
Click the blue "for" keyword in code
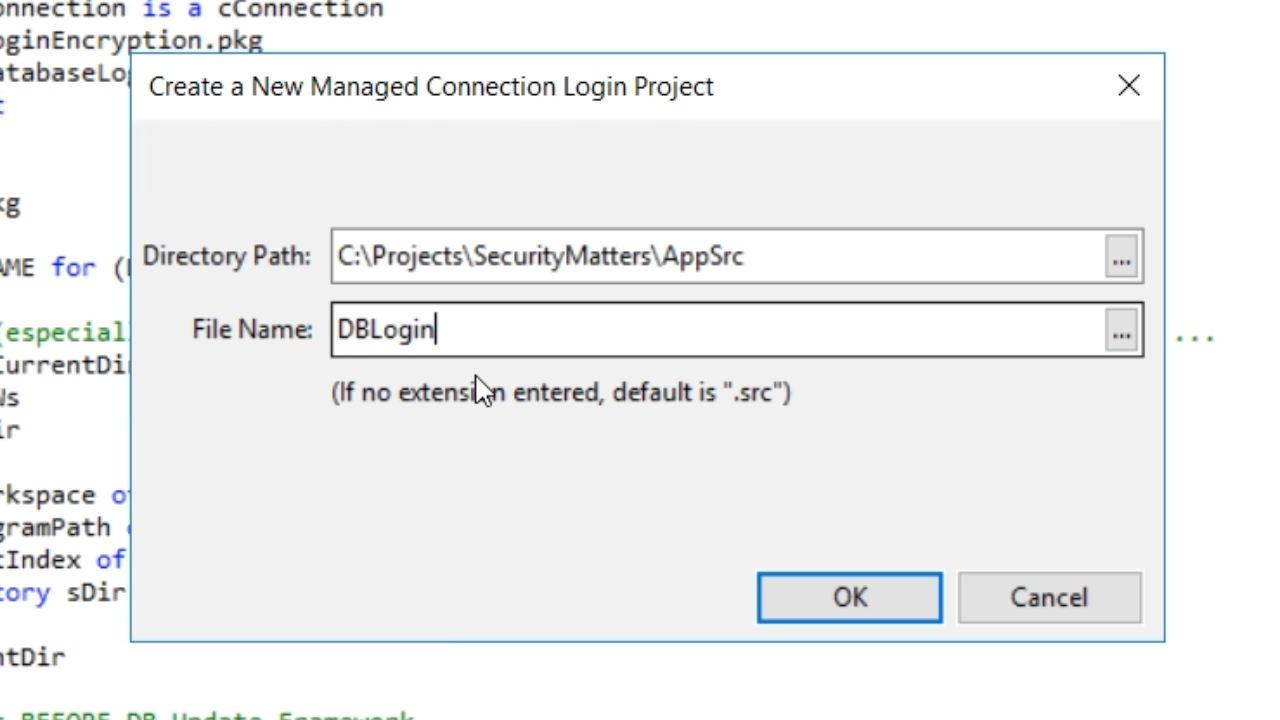[x=73, y=267]
